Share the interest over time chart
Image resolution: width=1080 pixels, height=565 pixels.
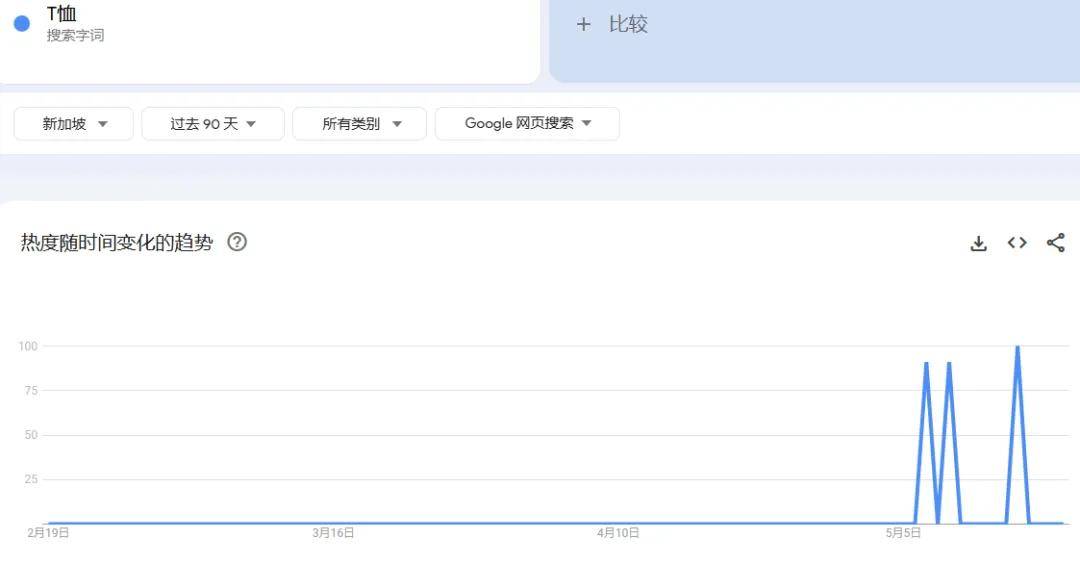coord(1055,243)
